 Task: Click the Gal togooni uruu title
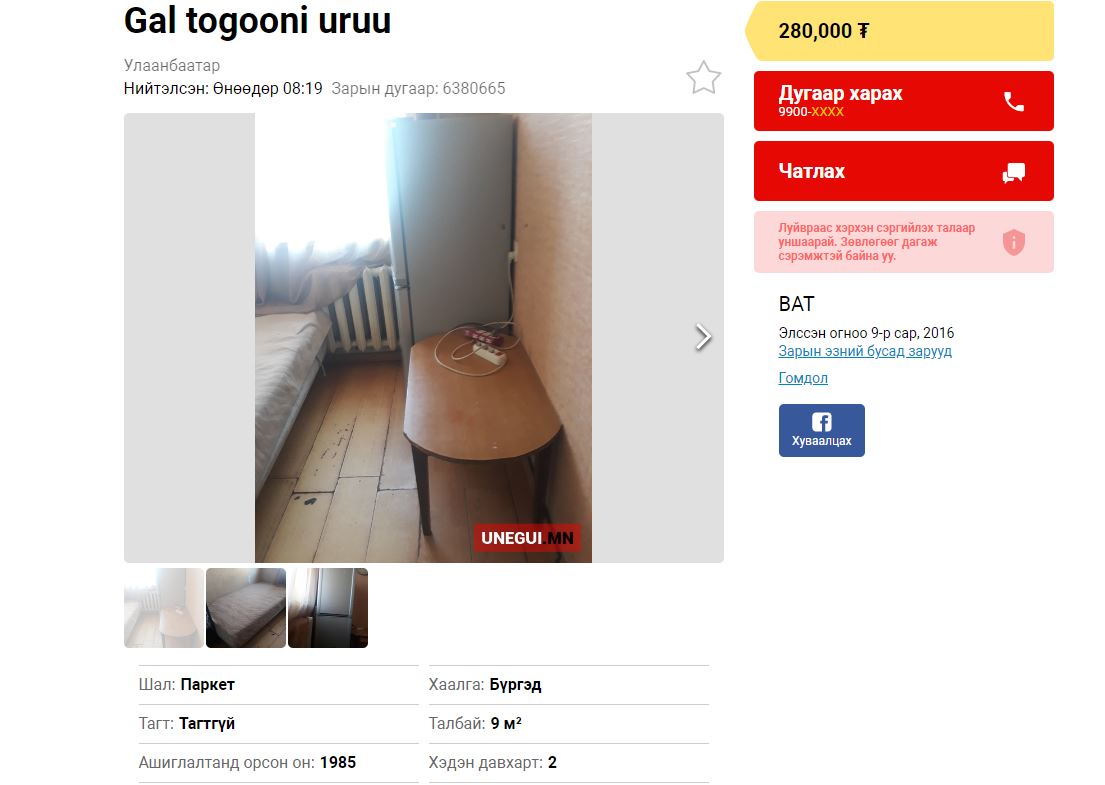tap(257, 20)
